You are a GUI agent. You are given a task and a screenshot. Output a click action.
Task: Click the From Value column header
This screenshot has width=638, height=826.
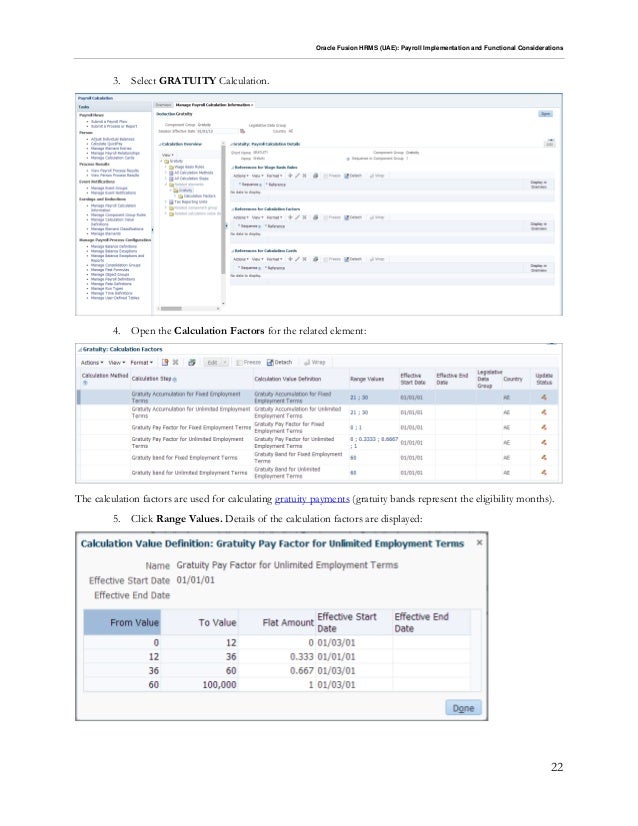(122, 622)
